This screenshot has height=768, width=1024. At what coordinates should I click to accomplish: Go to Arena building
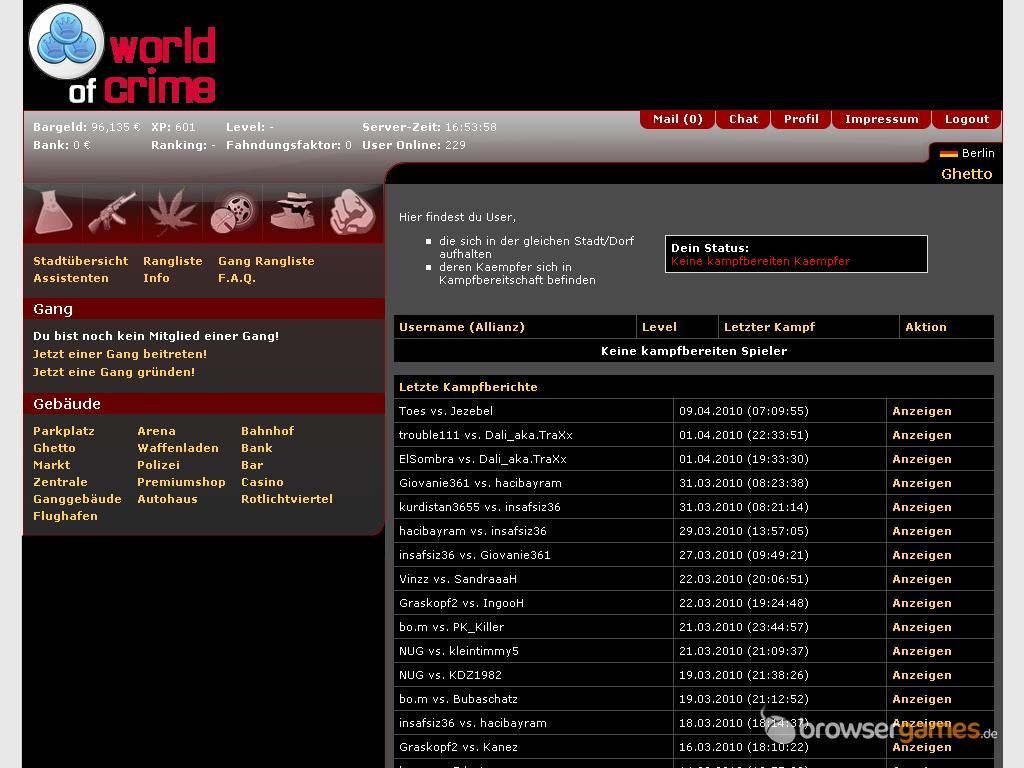156,431
